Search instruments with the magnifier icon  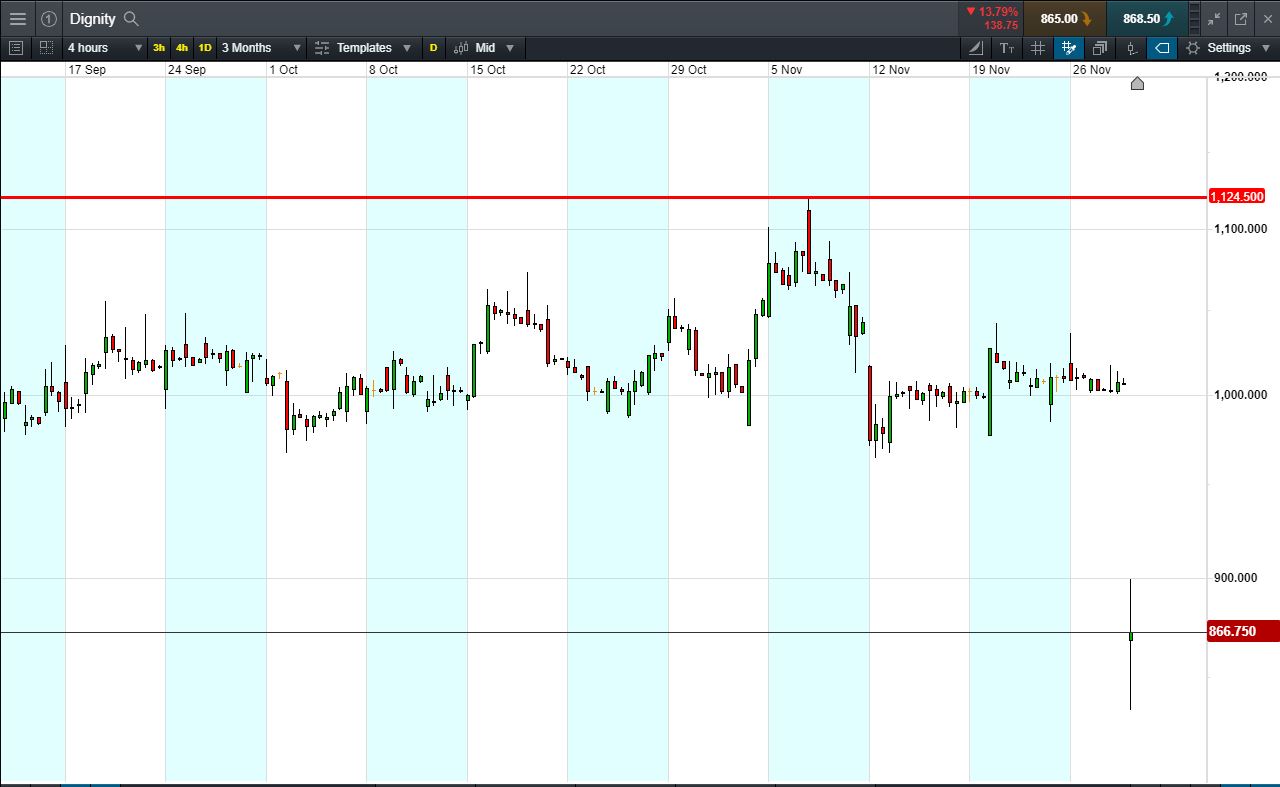pyautogui.click(x=131, y=19)
